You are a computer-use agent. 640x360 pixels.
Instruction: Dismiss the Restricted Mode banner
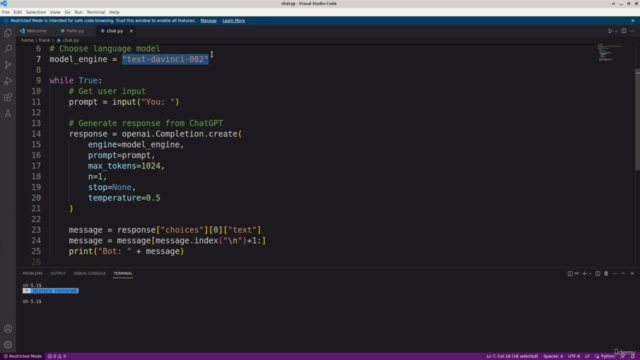click(633, 20)
